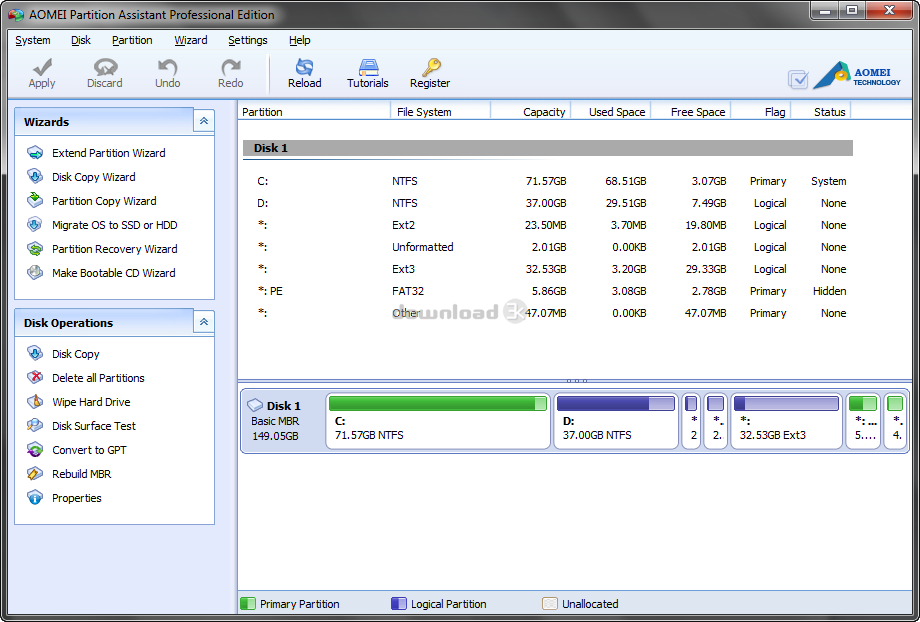
Task: Click the AOMEI Technology logo
Action: [857, 76]
